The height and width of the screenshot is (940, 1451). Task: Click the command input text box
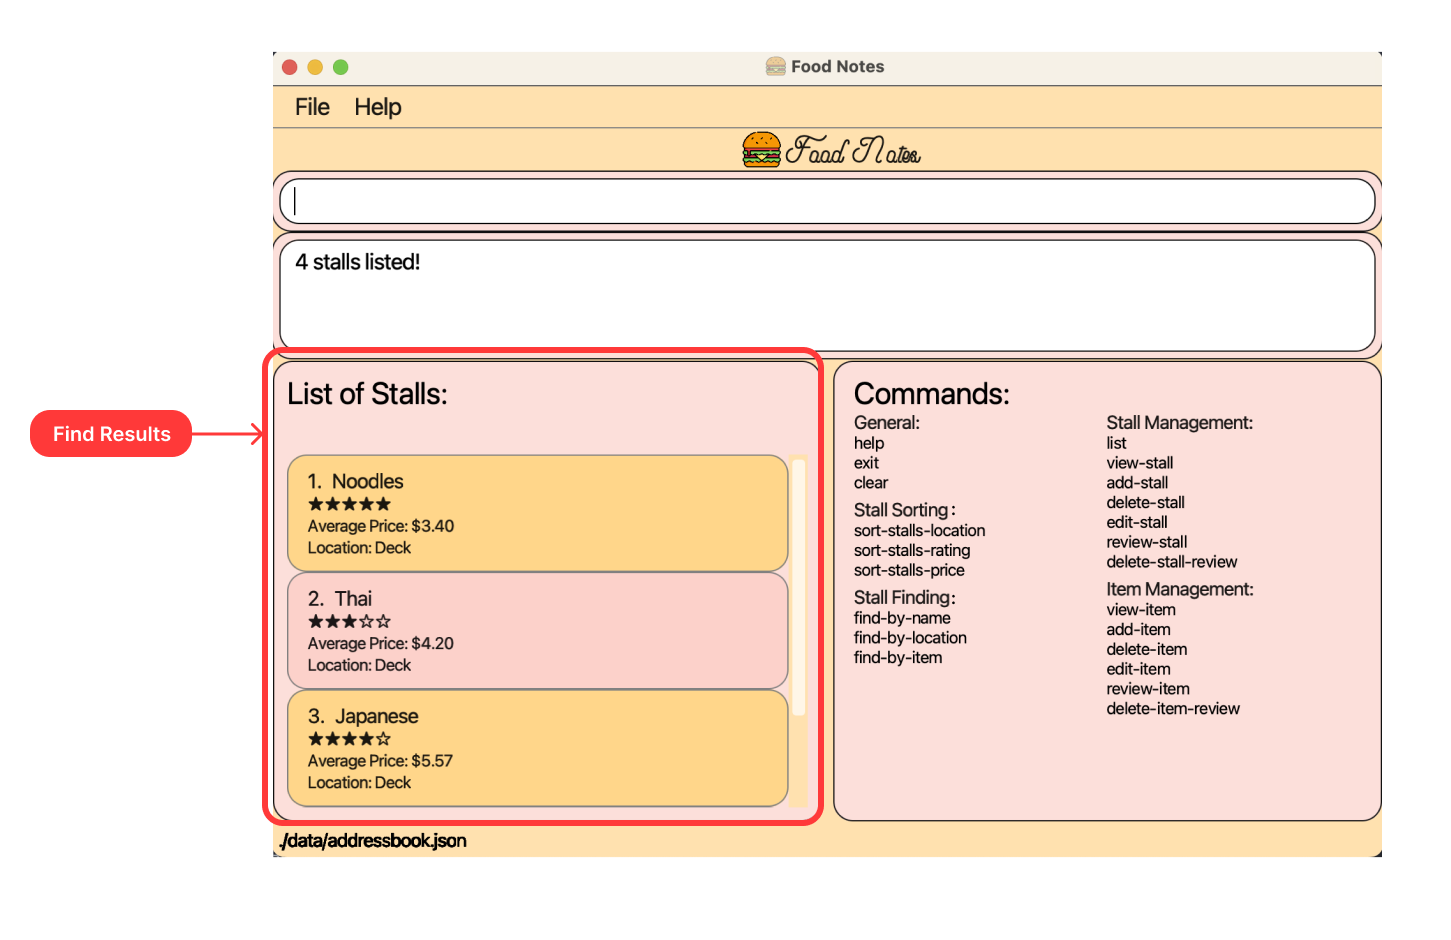click(827, 201)
